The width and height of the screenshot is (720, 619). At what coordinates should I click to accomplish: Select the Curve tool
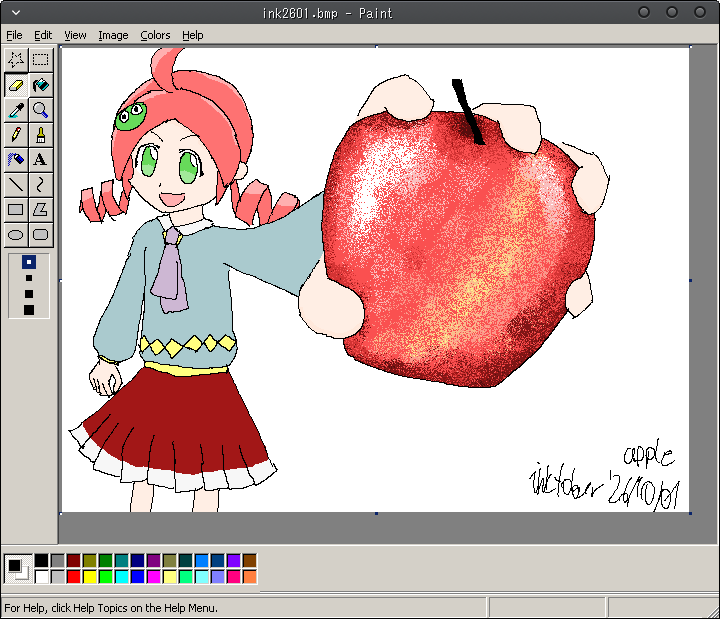tap(41, 185)
